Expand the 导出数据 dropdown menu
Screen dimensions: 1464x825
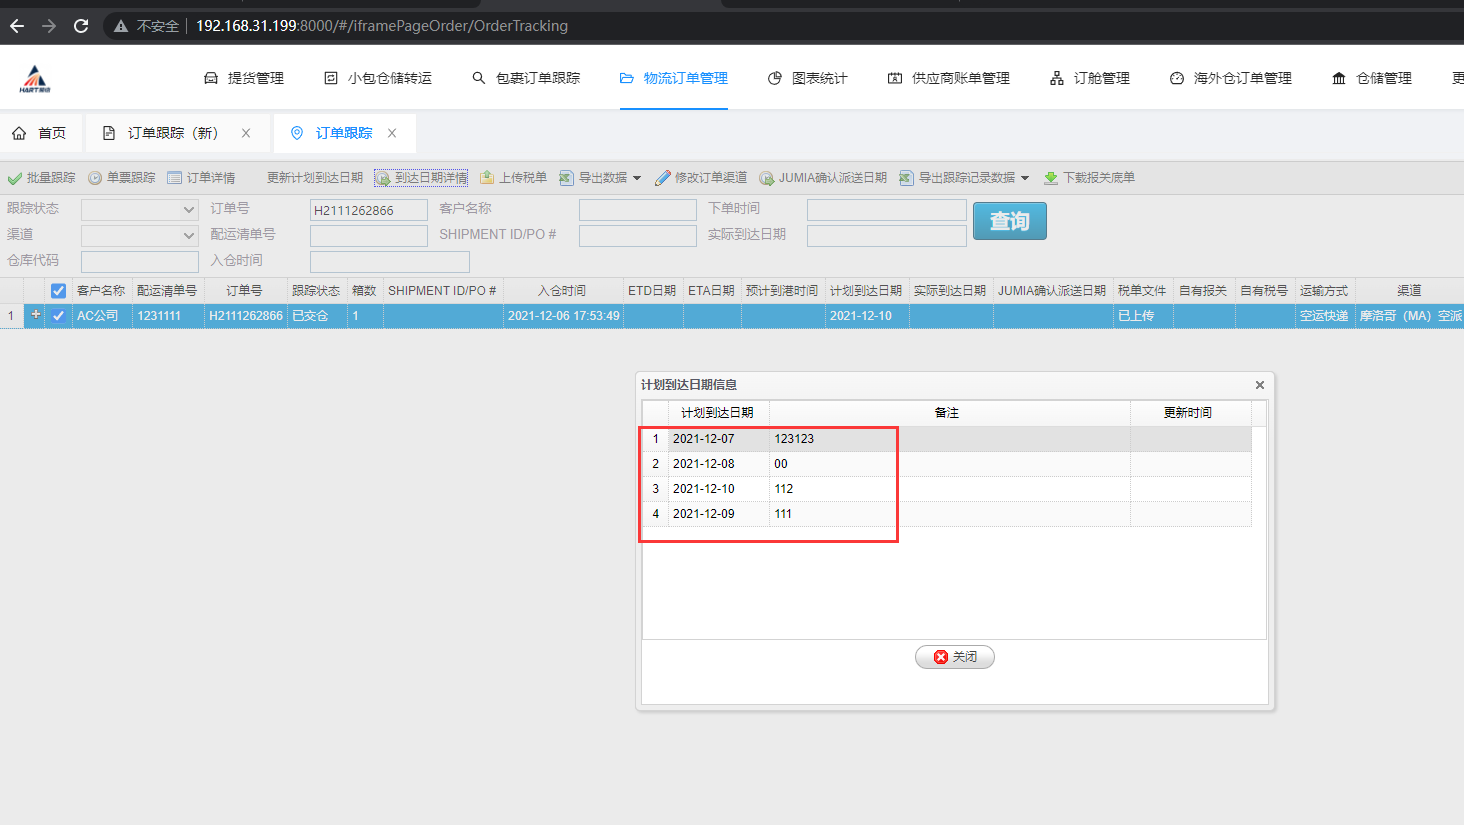(x=637, y=178)
